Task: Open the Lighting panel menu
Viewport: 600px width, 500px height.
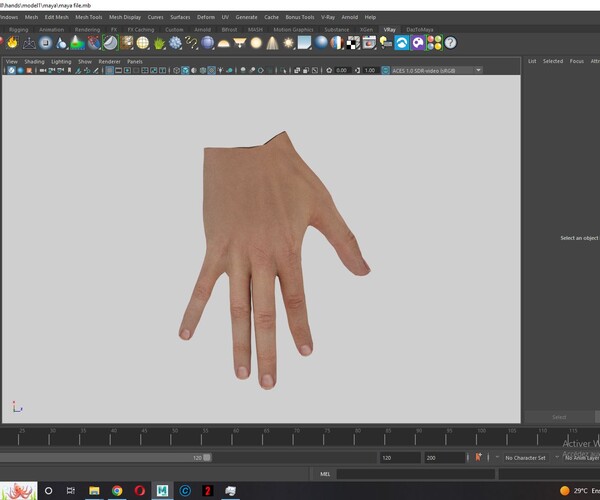Action: click(x=61, y=62)
